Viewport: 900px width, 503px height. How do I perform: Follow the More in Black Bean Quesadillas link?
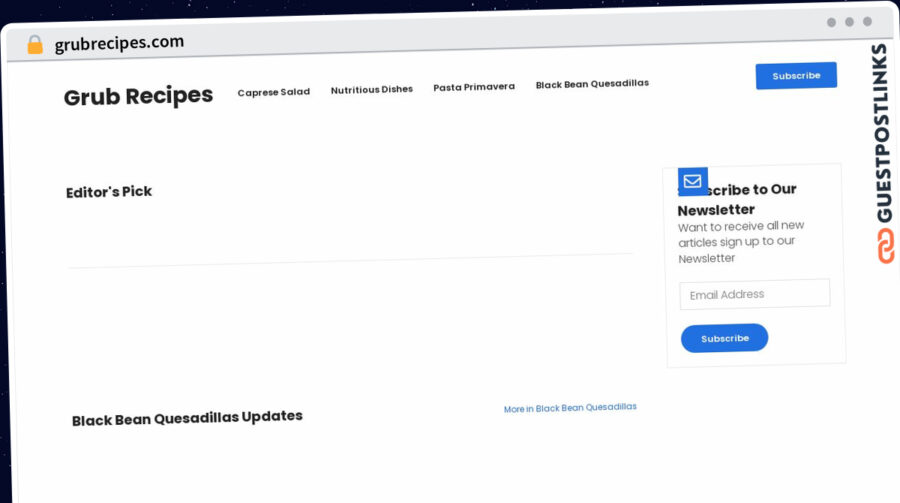[570, 408]
